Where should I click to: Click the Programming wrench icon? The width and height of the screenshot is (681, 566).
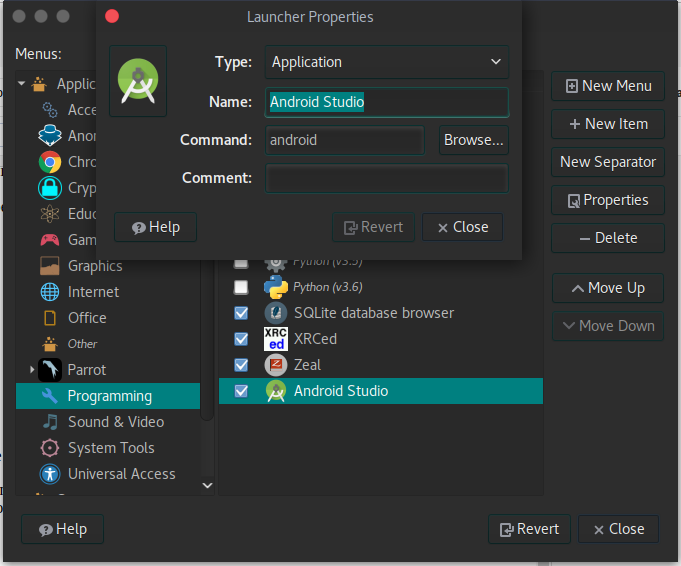click(x=50, y=396)
